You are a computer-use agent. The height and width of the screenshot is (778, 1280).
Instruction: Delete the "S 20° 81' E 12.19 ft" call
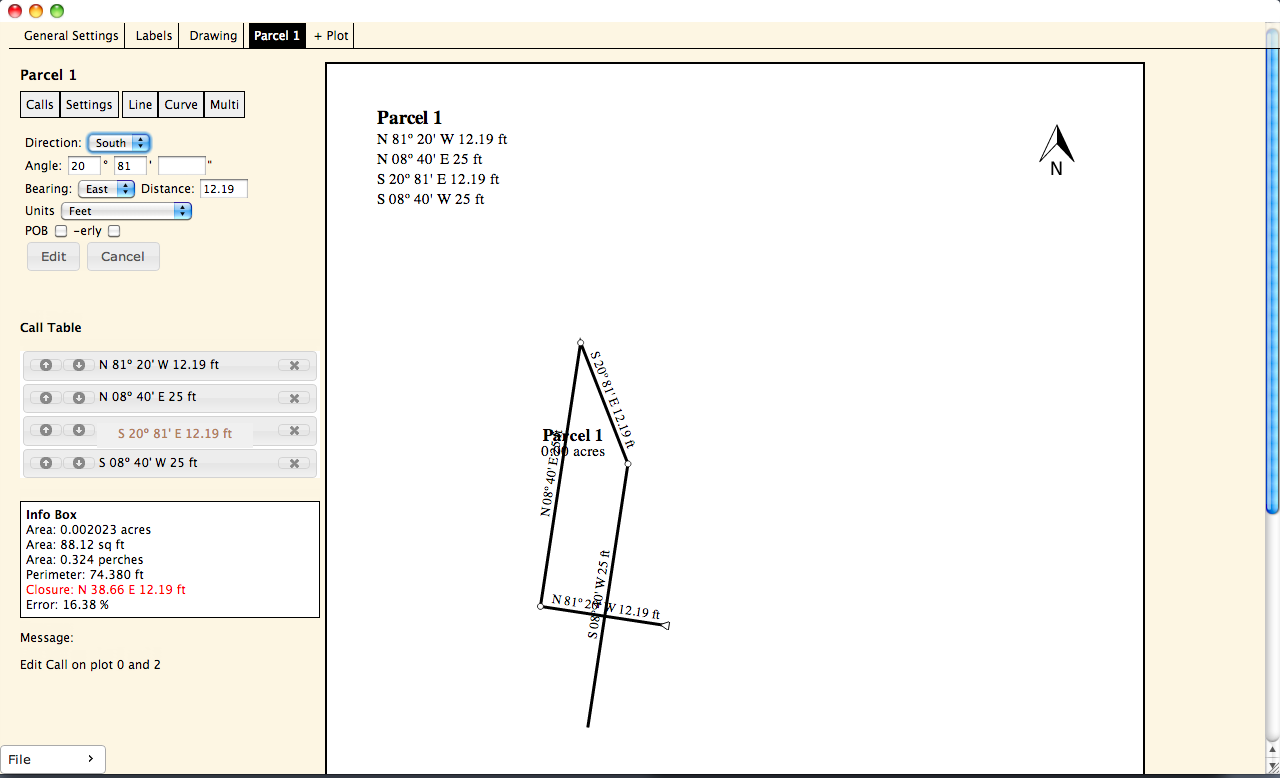click(x=294, y=430)
